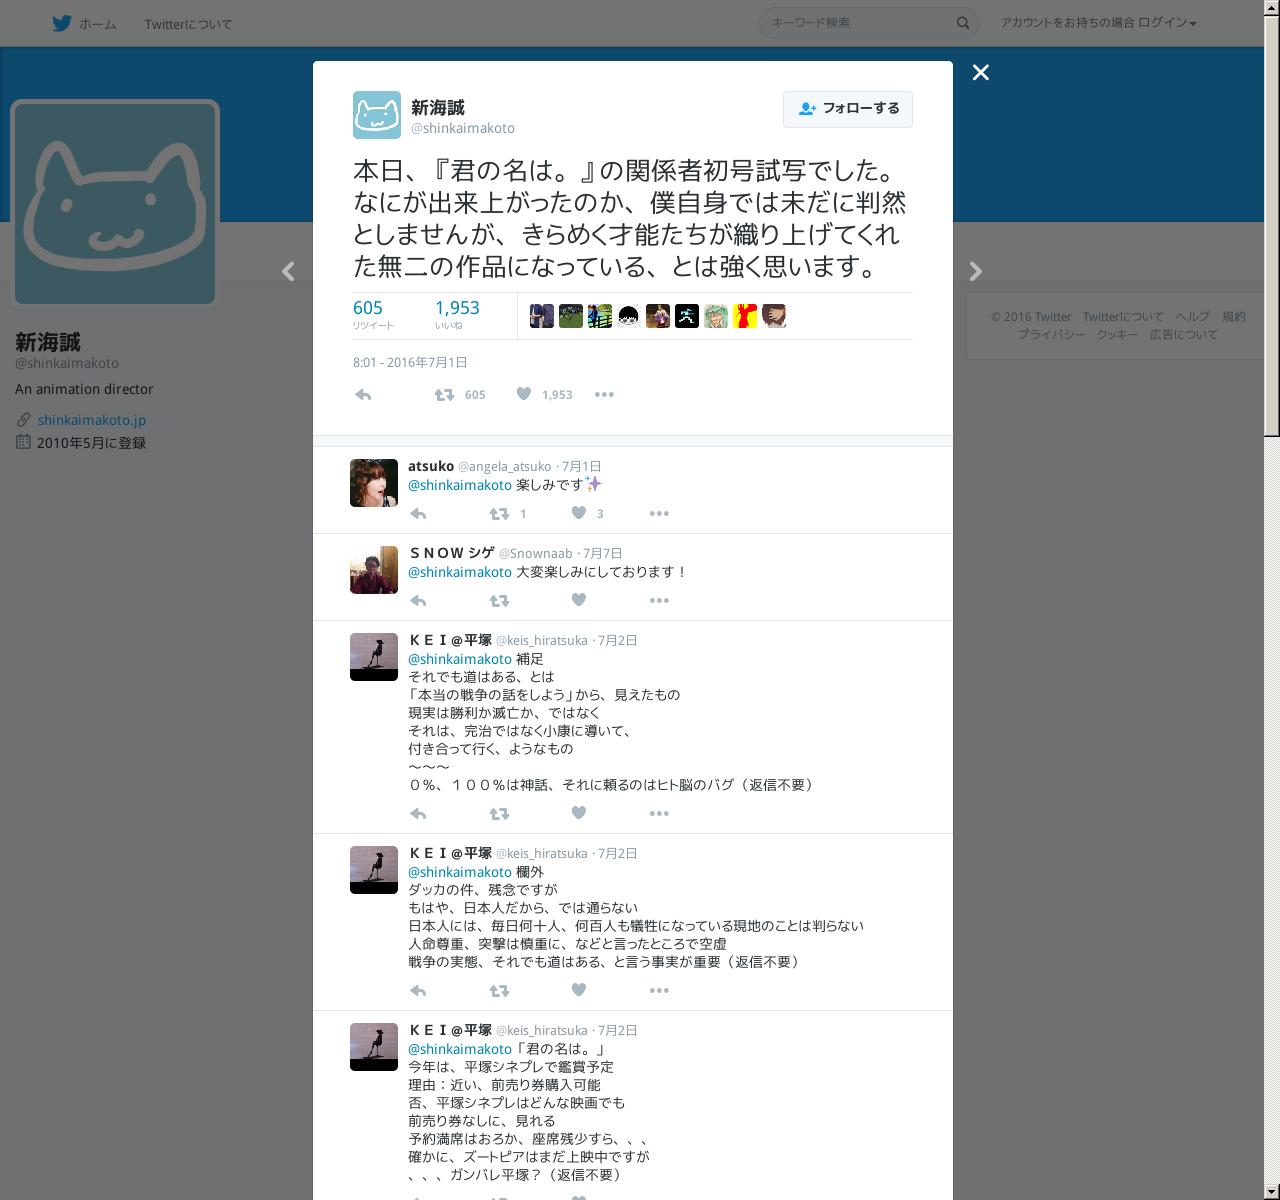The image size is (1280, 1200).
Task: Like ＳＮＯＷ シゲ tweet
Action: click(578, 600)
